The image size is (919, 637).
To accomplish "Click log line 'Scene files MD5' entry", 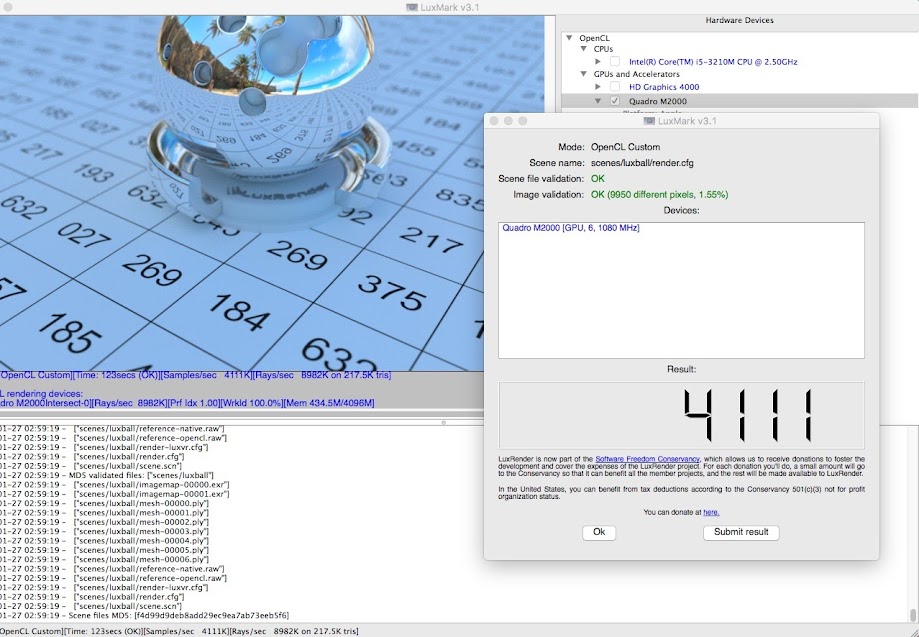I will (x=144, y=615).
